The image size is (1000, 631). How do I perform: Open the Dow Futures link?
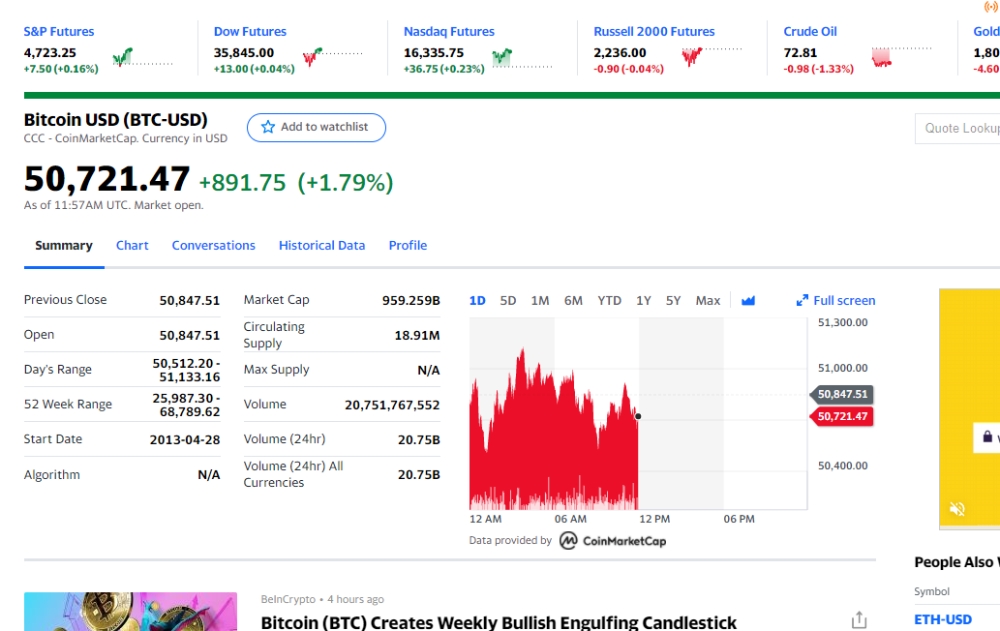tap(250, 31)
